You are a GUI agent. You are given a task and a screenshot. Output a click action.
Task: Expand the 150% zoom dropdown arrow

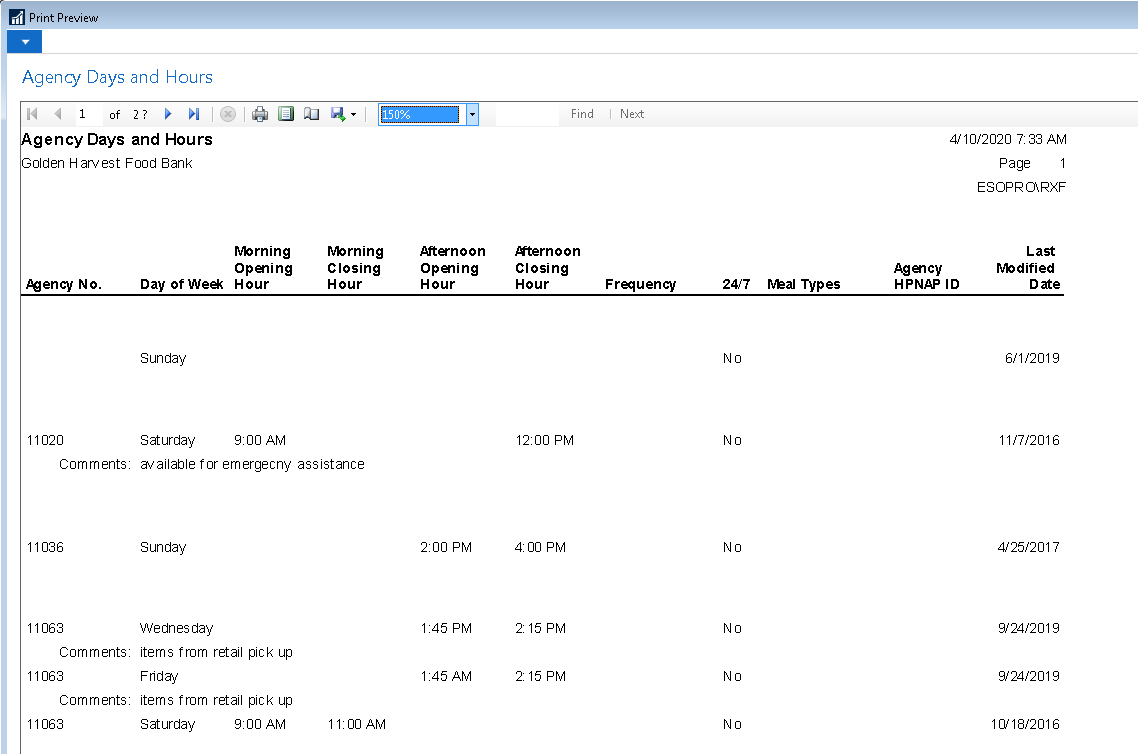coord(472,114)
